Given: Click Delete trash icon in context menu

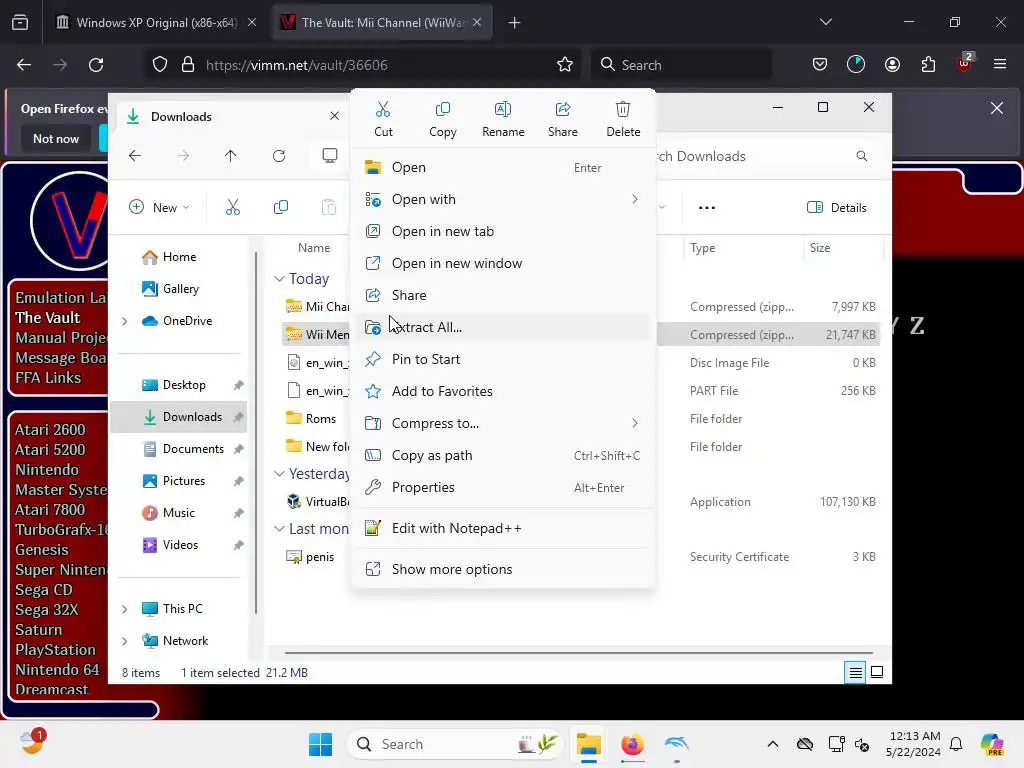Looking at the screenshot, I should click(x=623, y=119).
